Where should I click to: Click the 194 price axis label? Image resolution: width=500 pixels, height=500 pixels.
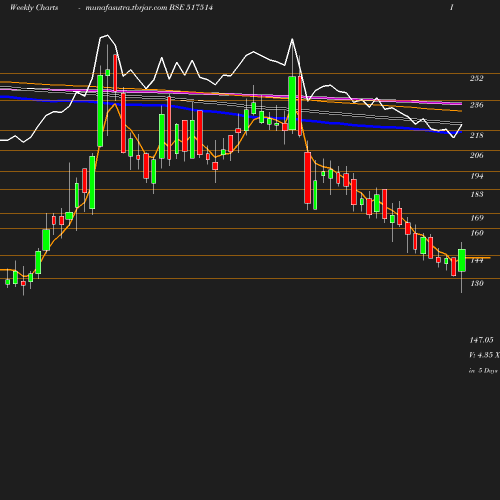coord(476,176)
